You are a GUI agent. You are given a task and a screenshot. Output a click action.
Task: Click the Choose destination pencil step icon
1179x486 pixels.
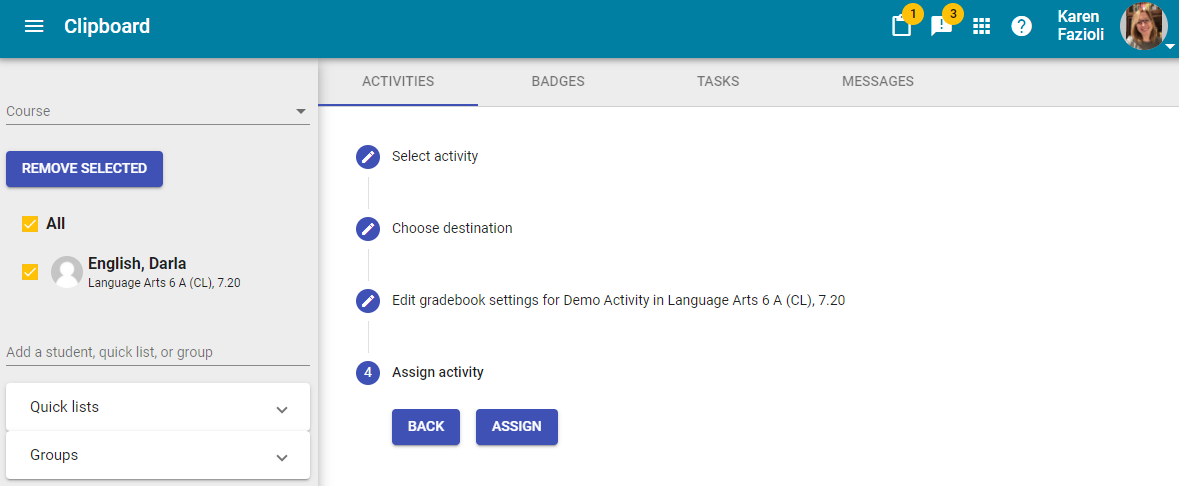[368, 228]
